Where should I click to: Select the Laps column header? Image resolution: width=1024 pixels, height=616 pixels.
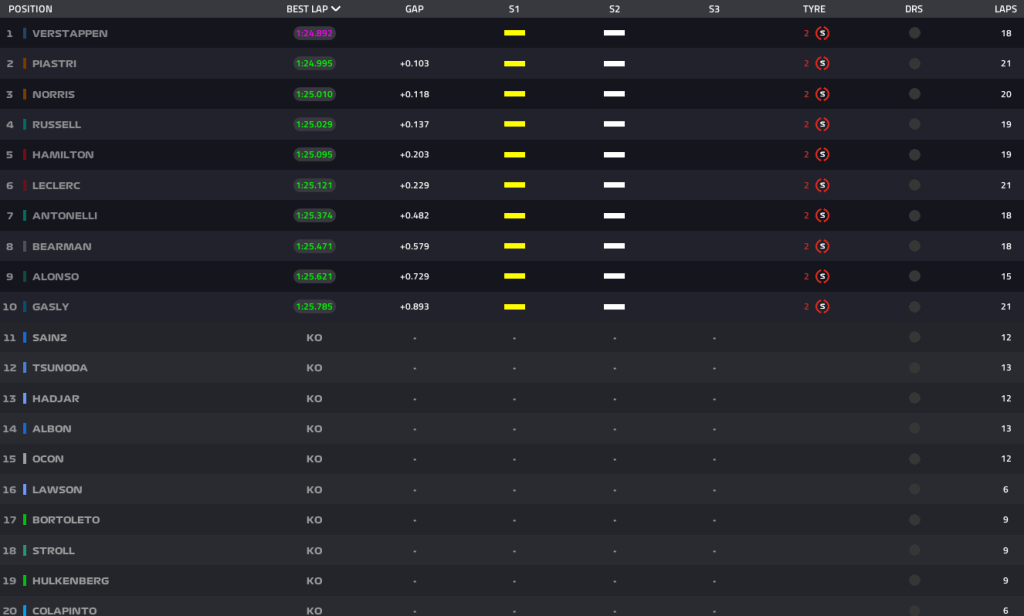1005,9
